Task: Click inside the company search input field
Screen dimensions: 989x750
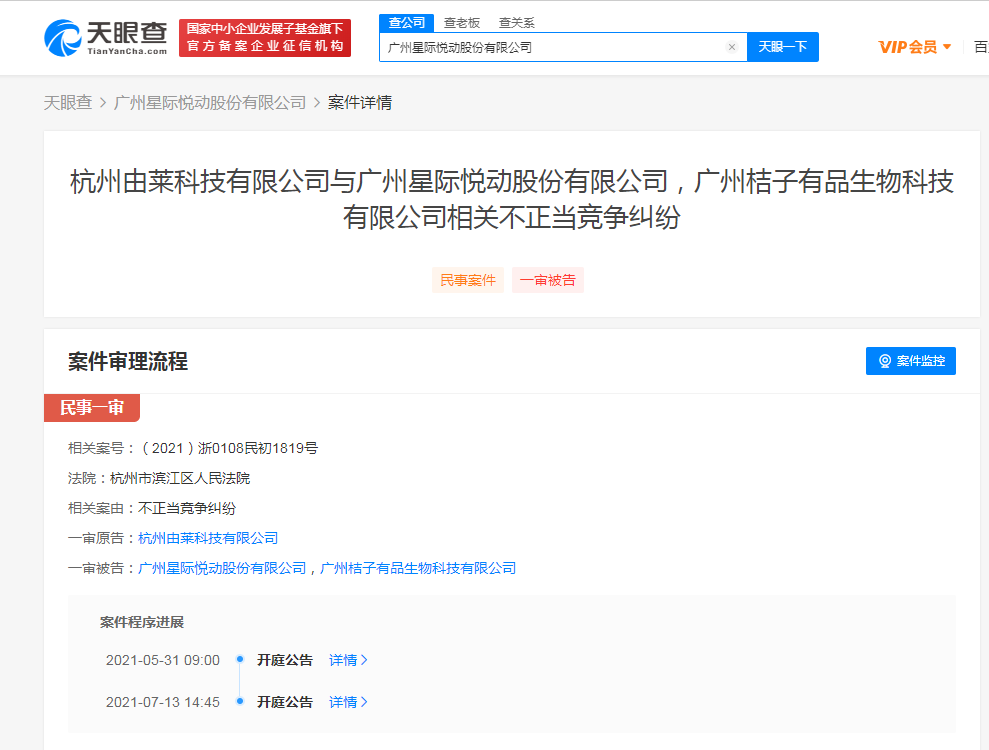Action: click(550, 46)
